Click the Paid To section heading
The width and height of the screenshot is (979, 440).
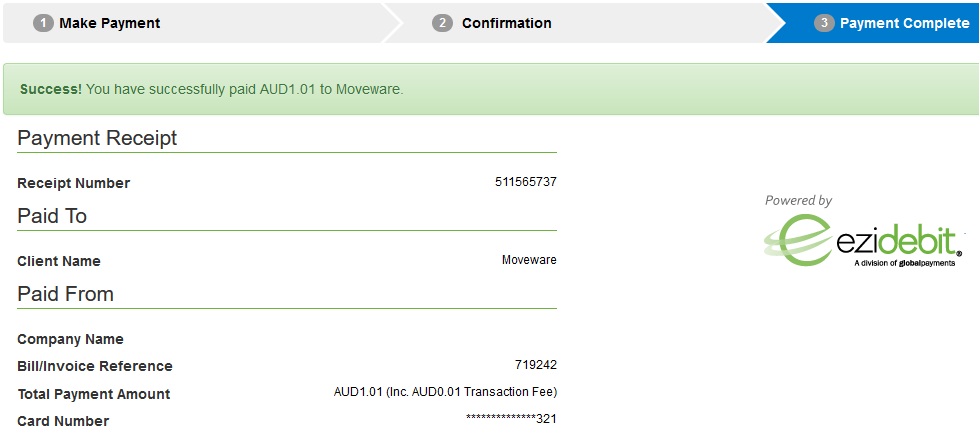click(52, 216)
